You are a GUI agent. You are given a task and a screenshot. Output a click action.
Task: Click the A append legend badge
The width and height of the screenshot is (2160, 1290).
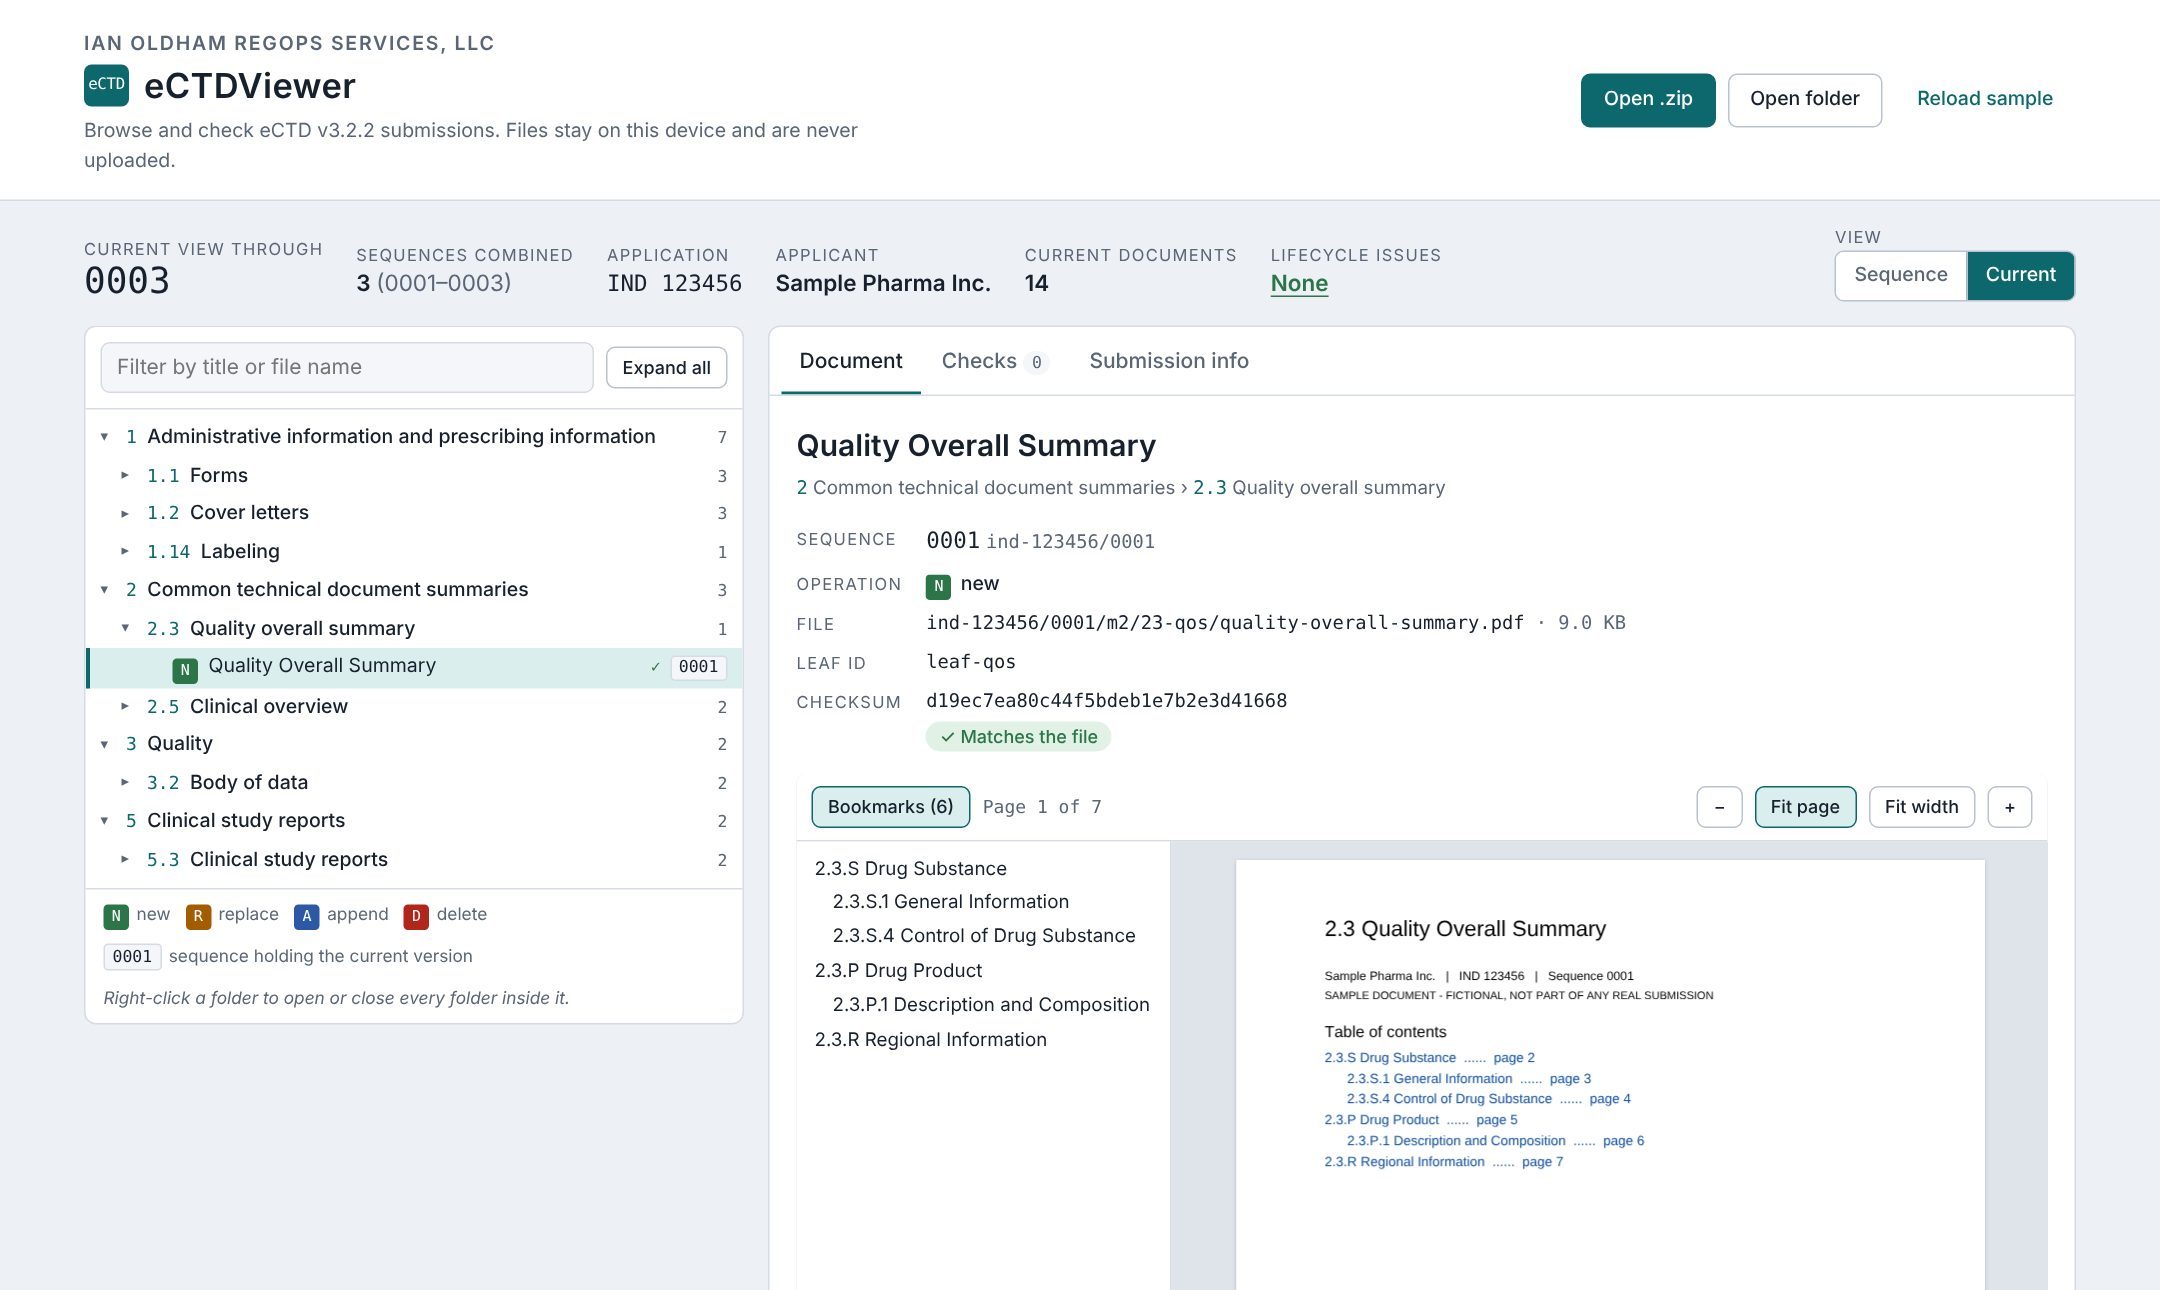pyautogui.click(x=307, y=916)
